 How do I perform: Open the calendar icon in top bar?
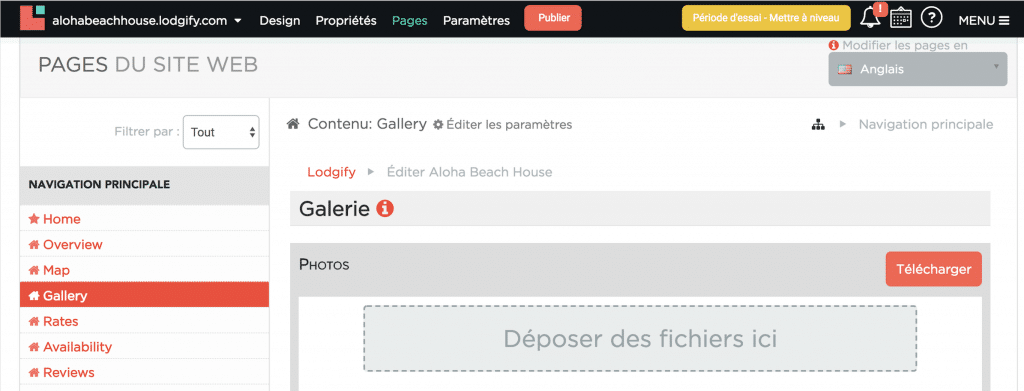901,18
